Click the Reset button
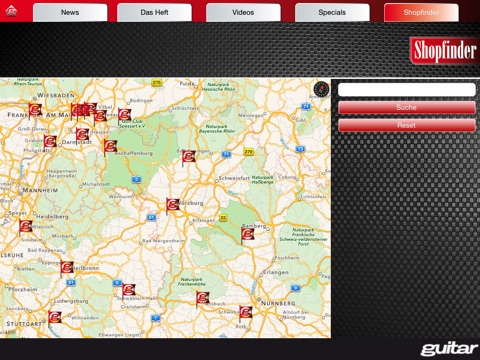The width and height of the screenshot is (480, 360). click(x=407, y=125)
